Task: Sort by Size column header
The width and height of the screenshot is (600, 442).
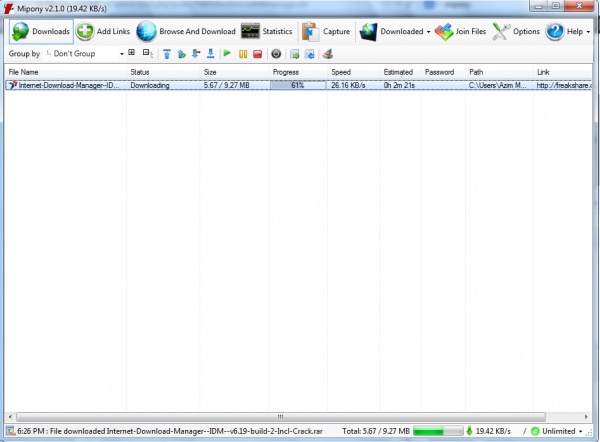Action: pos(234,72)
